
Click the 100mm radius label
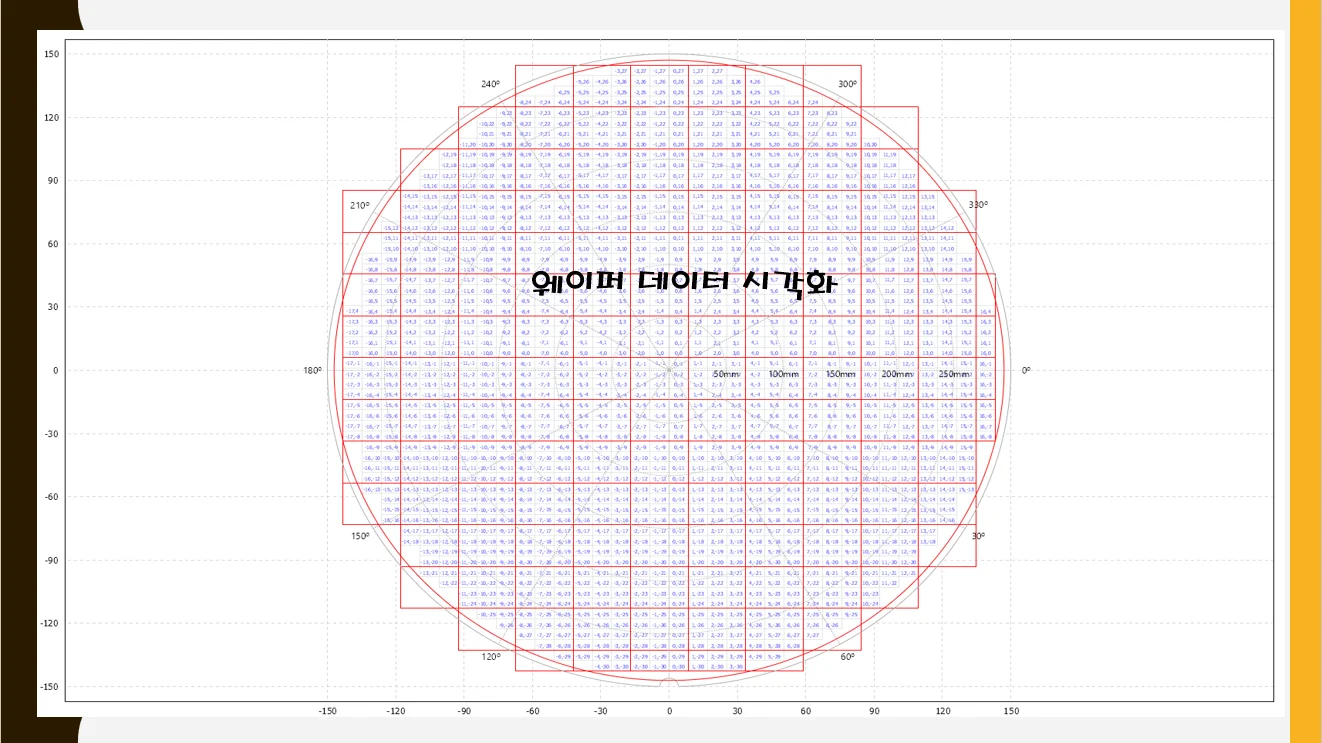pos(784,374)
